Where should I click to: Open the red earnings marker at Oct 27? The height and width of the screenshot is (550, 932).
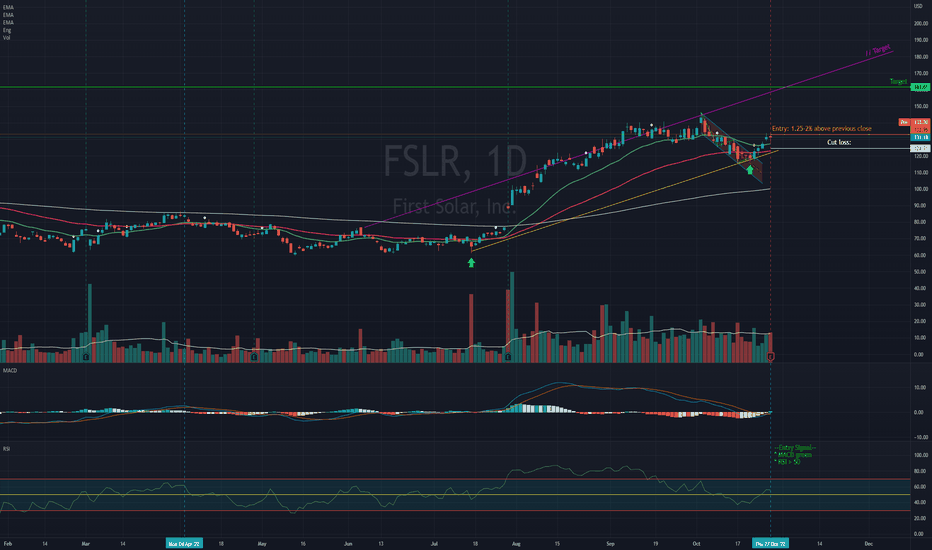coord(771,357)
